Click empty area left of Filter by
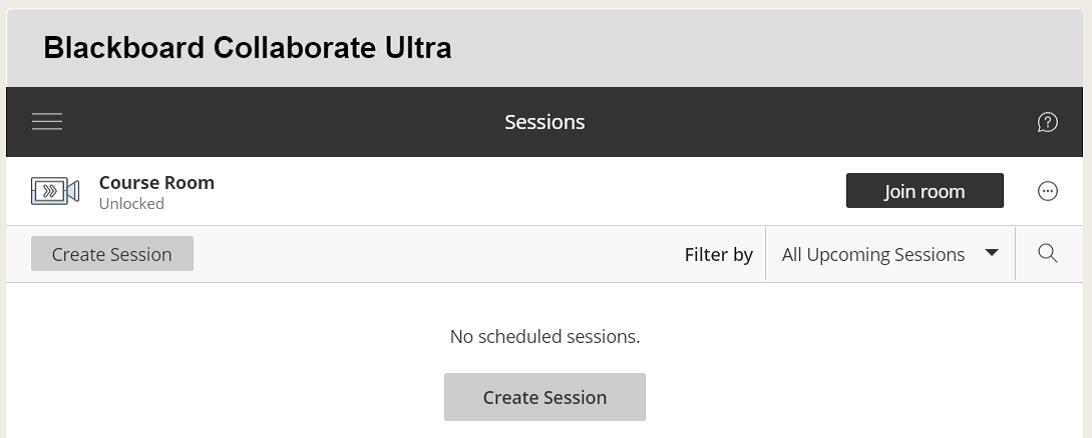1092x438 pixels. point(430,254)
